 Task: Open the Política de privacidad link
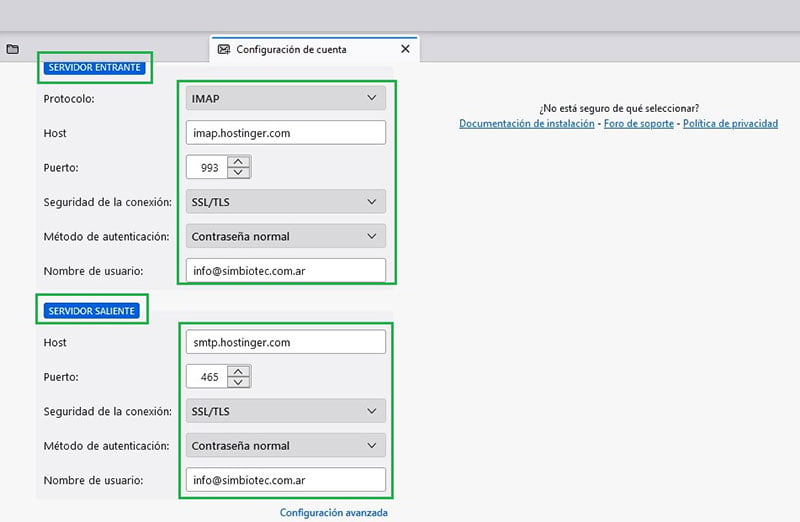(x=731, y=123)
